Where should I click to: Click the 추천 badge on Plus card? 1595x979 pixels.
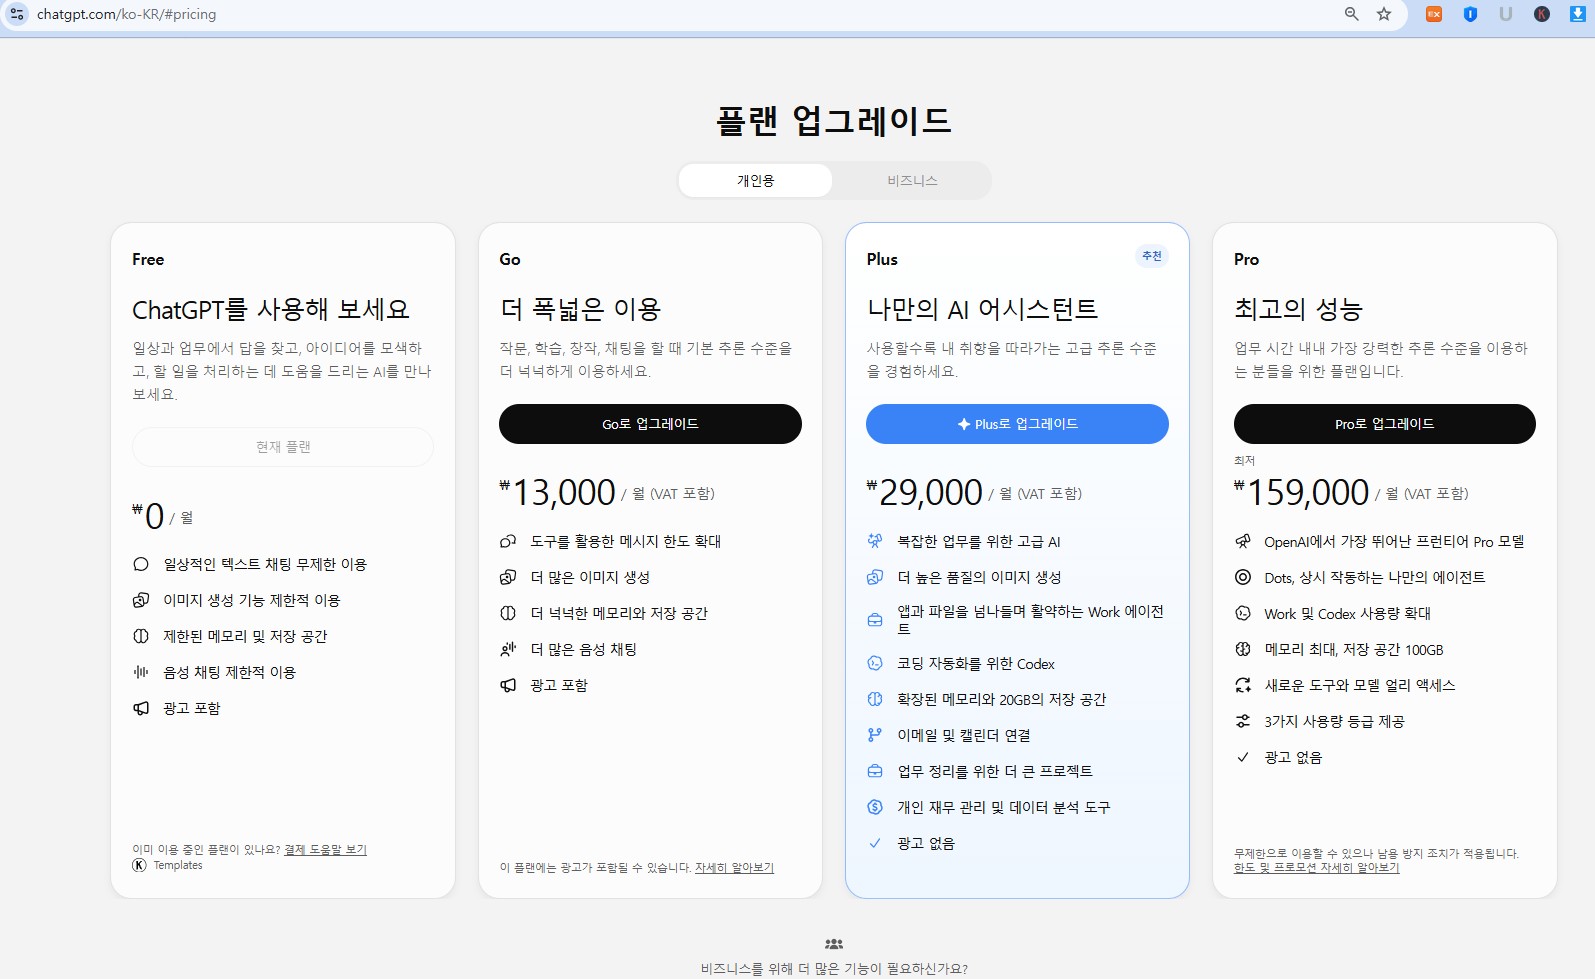tap(1152, 256)
